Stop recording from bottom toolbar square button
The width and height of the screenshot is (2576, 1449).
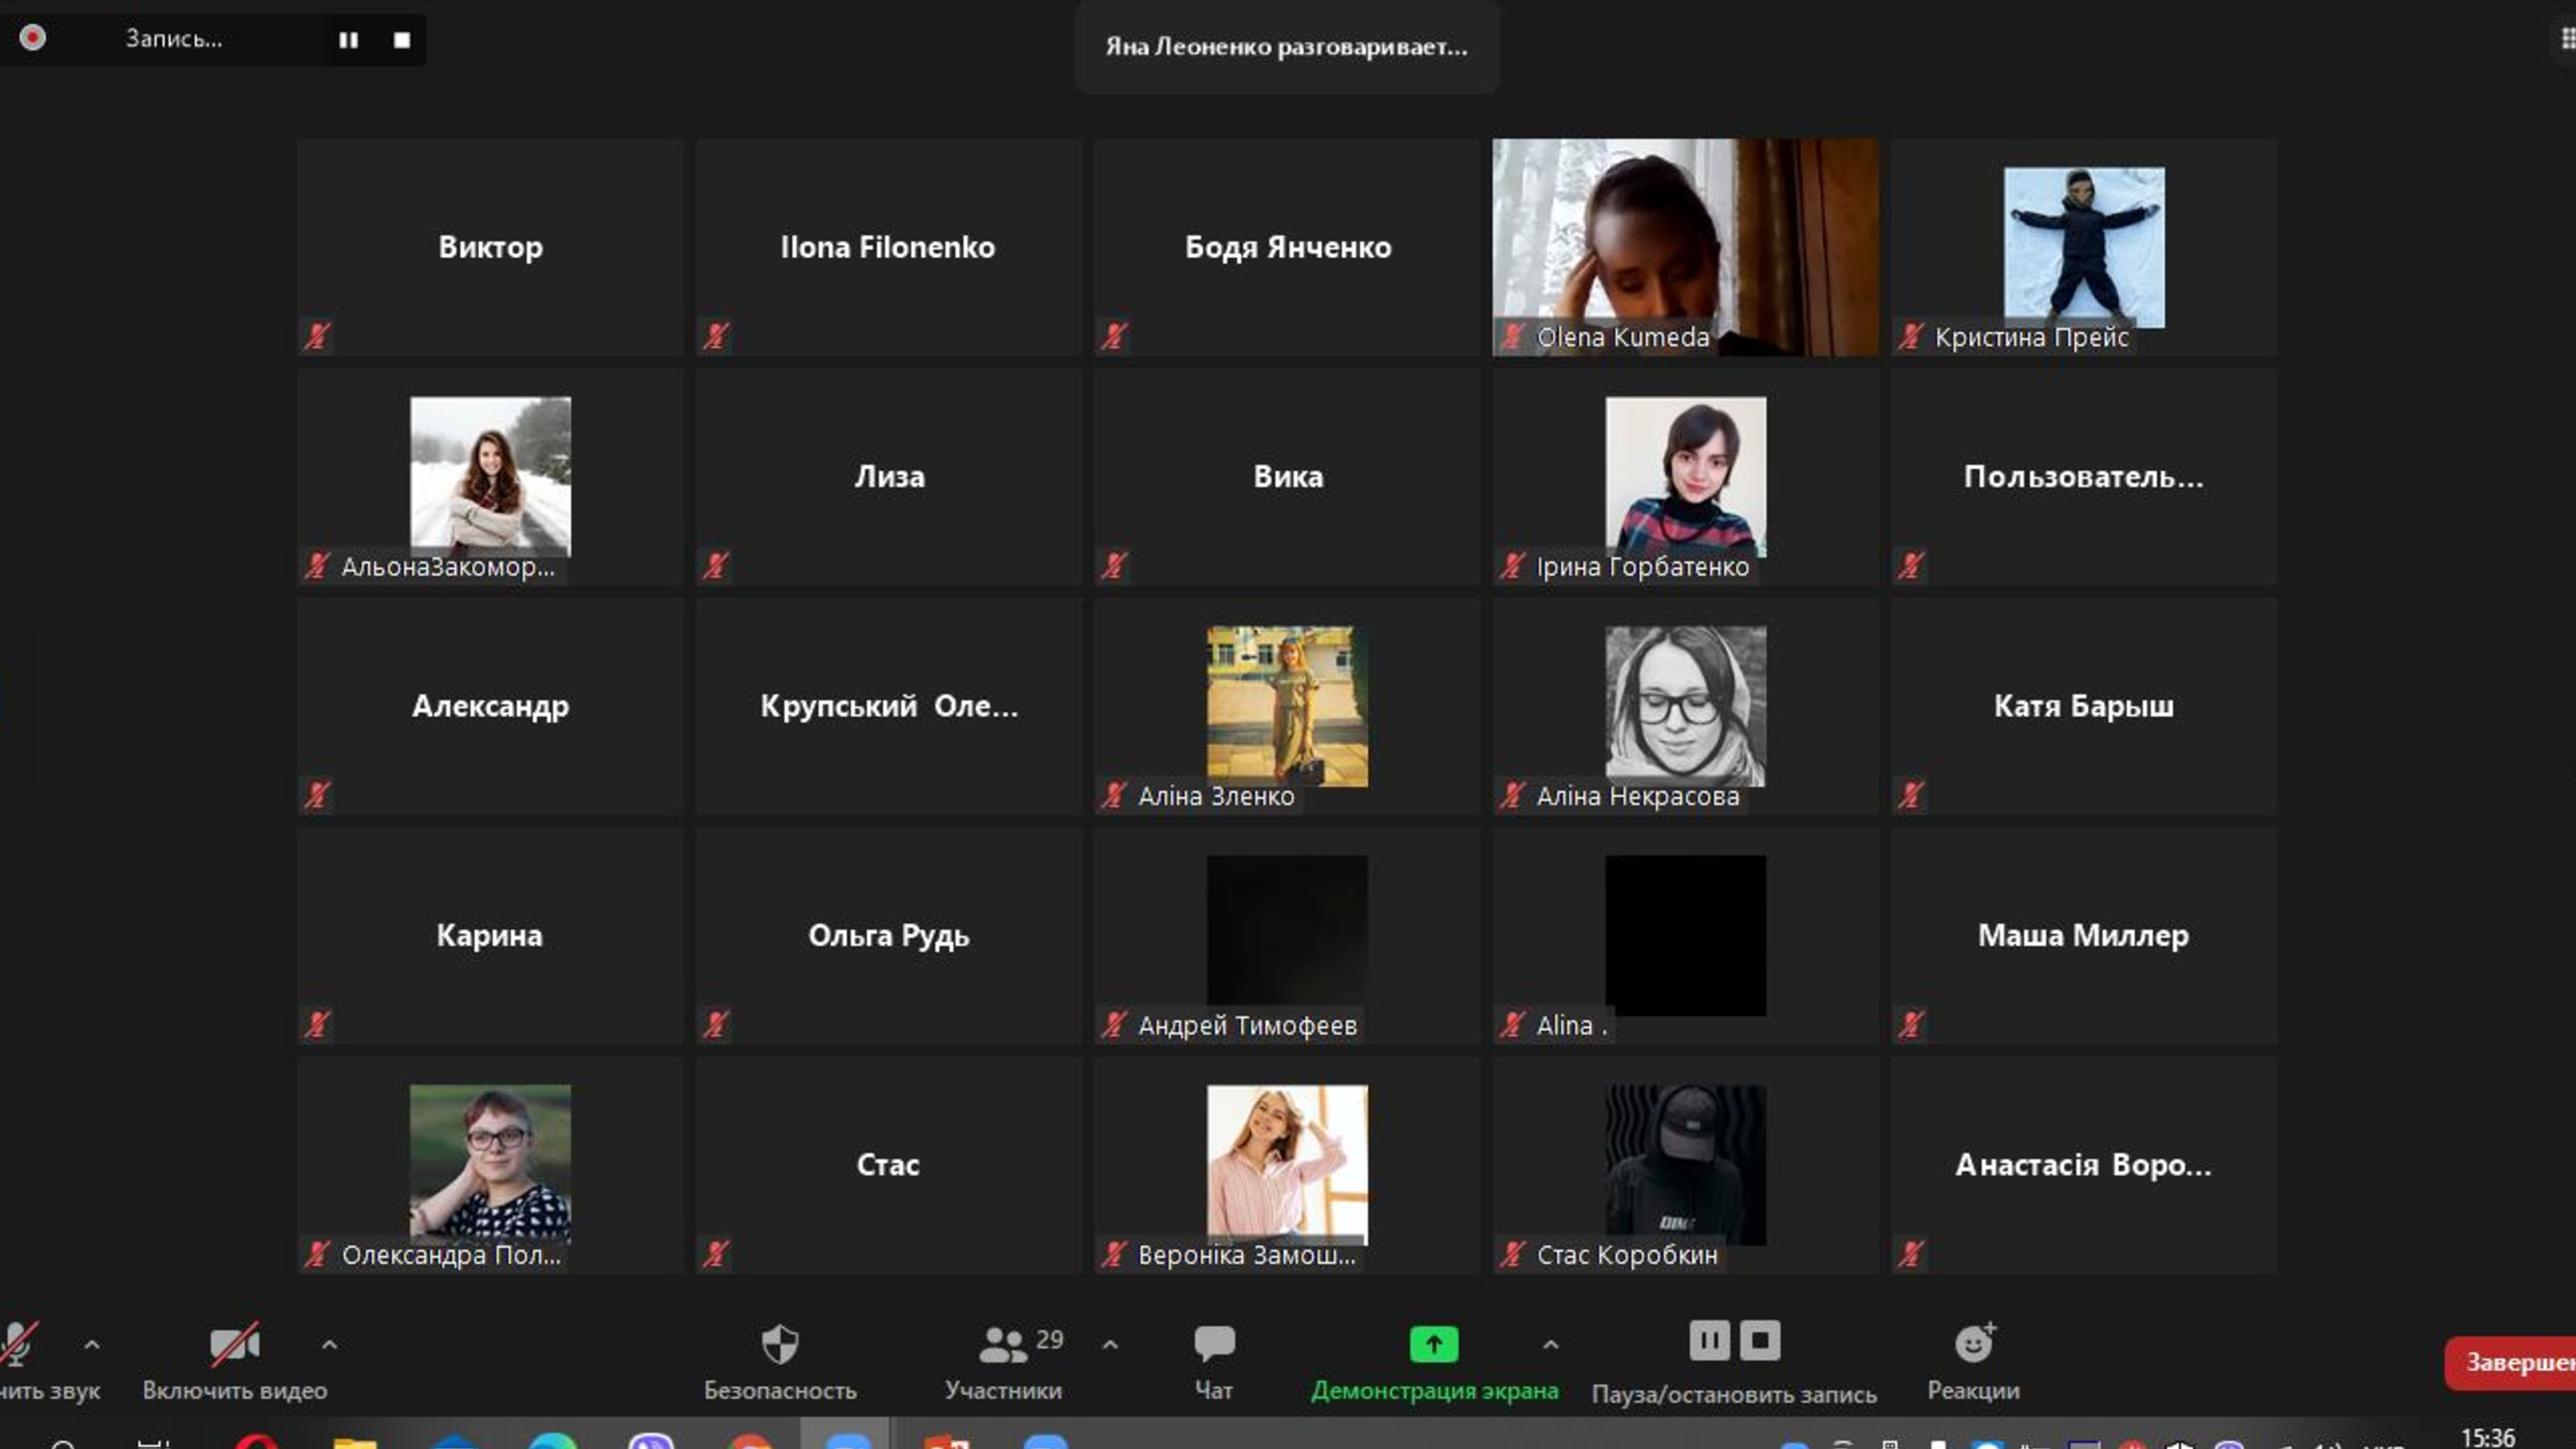click(x=1760, y=1340)
